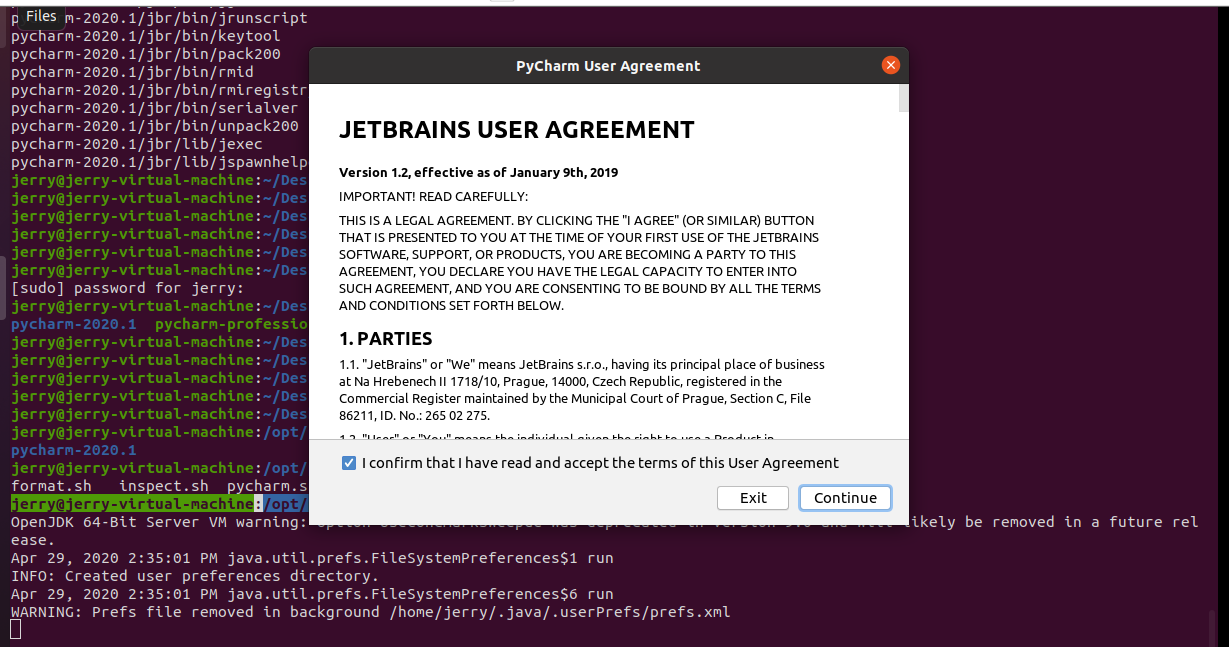Click 'inspect.sh' in the terminal listing

click(x=164, y=486)
